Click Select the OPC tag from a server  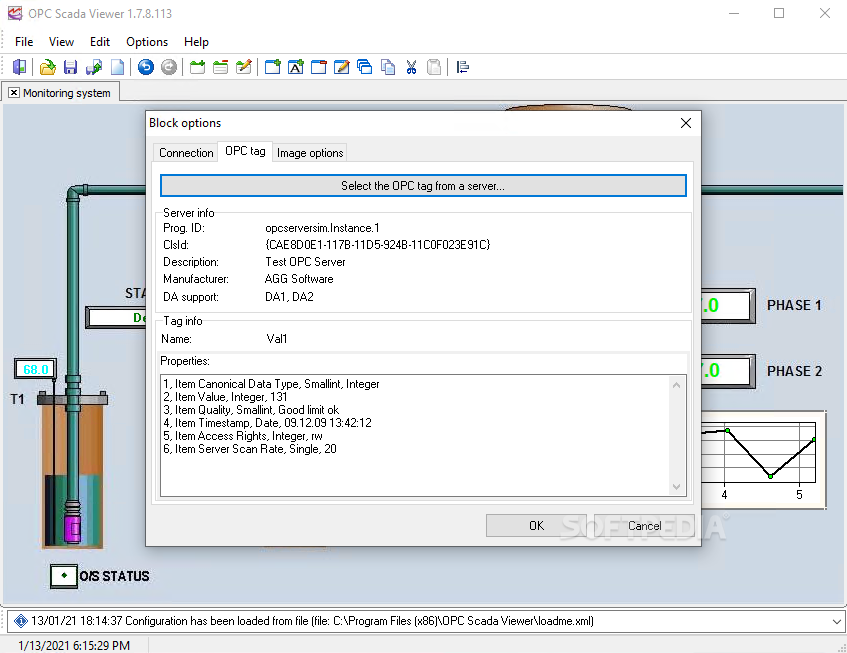[x=423, y=186]
